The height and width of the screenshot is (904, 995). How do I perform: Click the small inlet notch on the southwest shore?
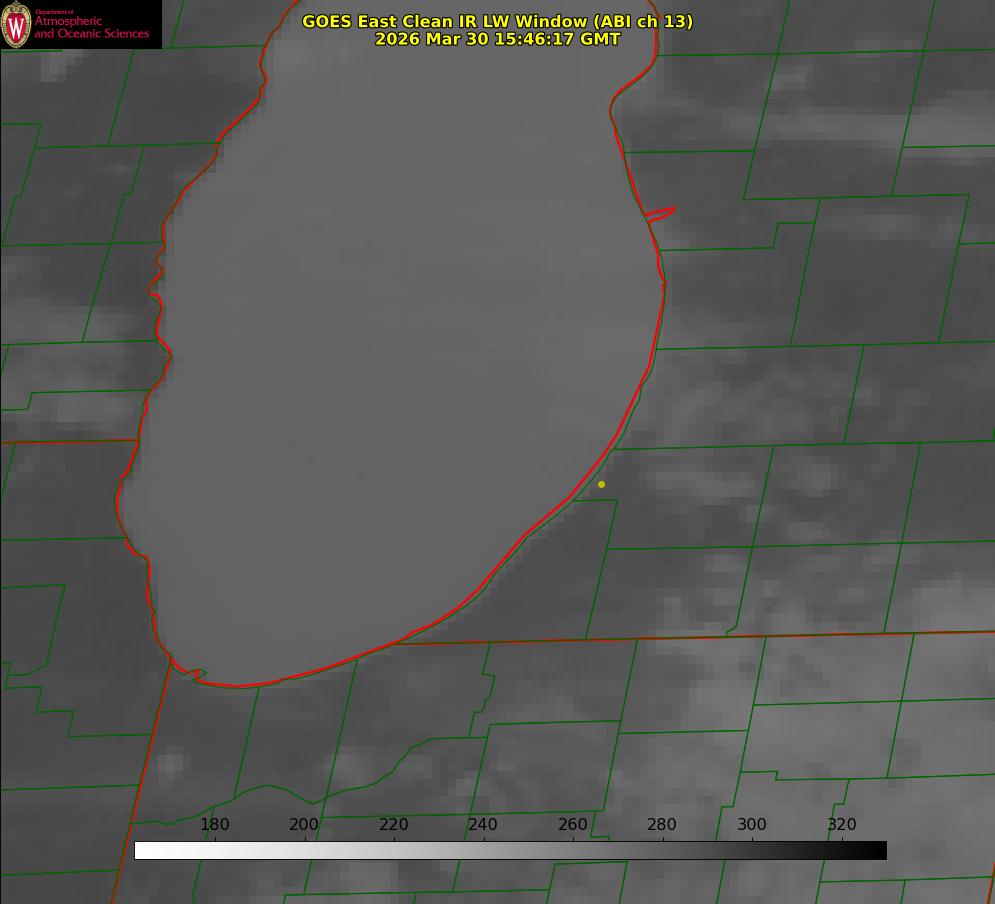click(197, 674)
